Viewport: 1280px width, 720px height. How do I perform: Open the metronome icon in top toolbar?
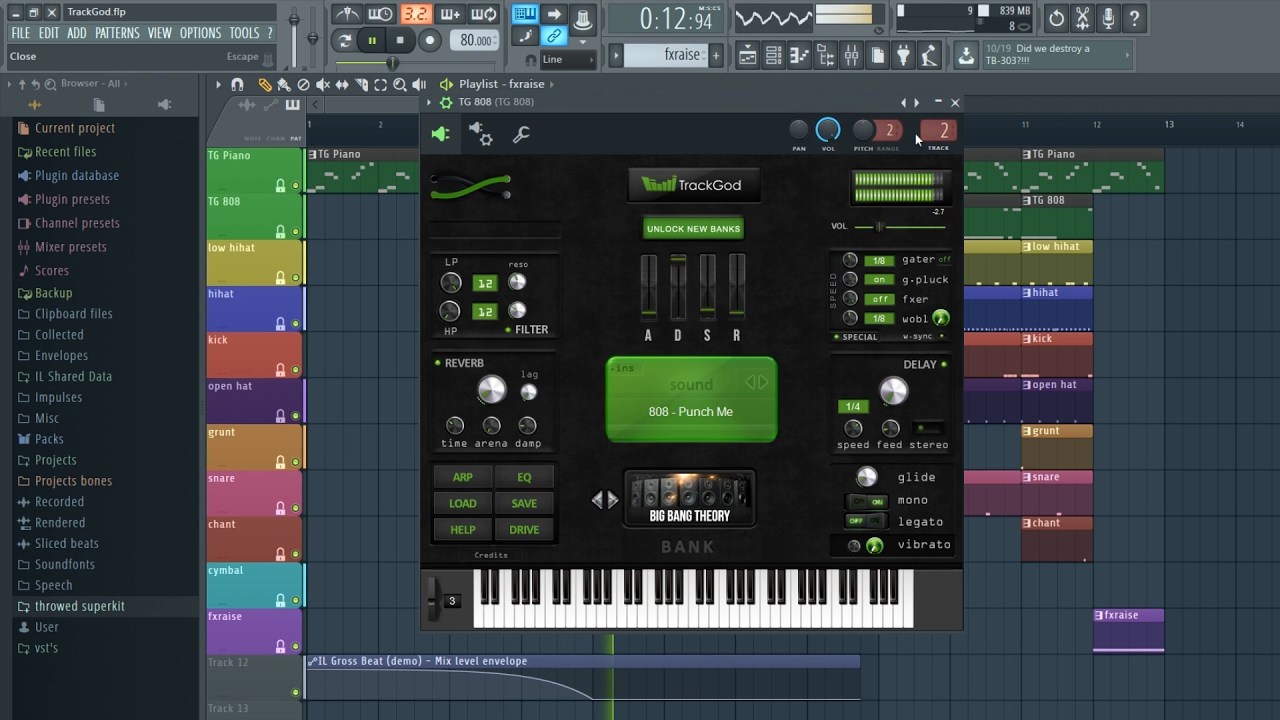tap(347, 14)
